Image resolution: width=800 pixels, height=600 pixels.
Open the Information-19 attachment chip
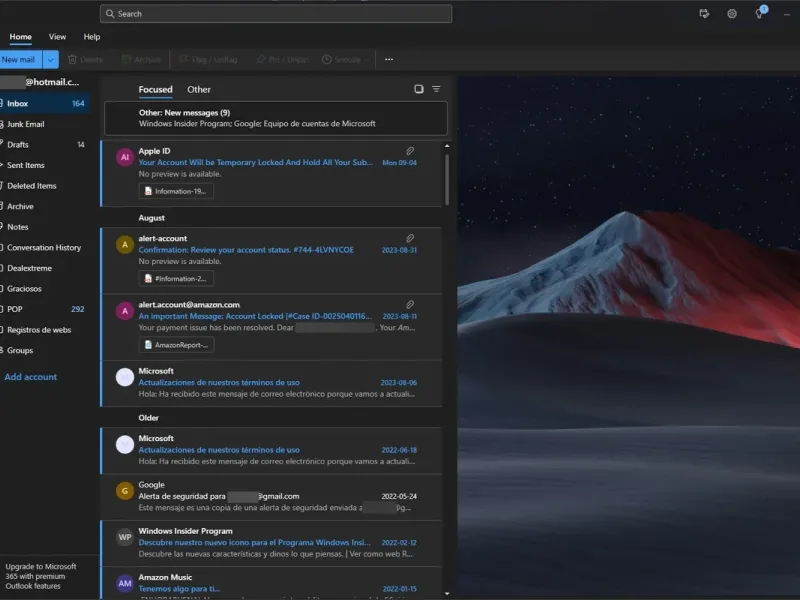[176, 191]
